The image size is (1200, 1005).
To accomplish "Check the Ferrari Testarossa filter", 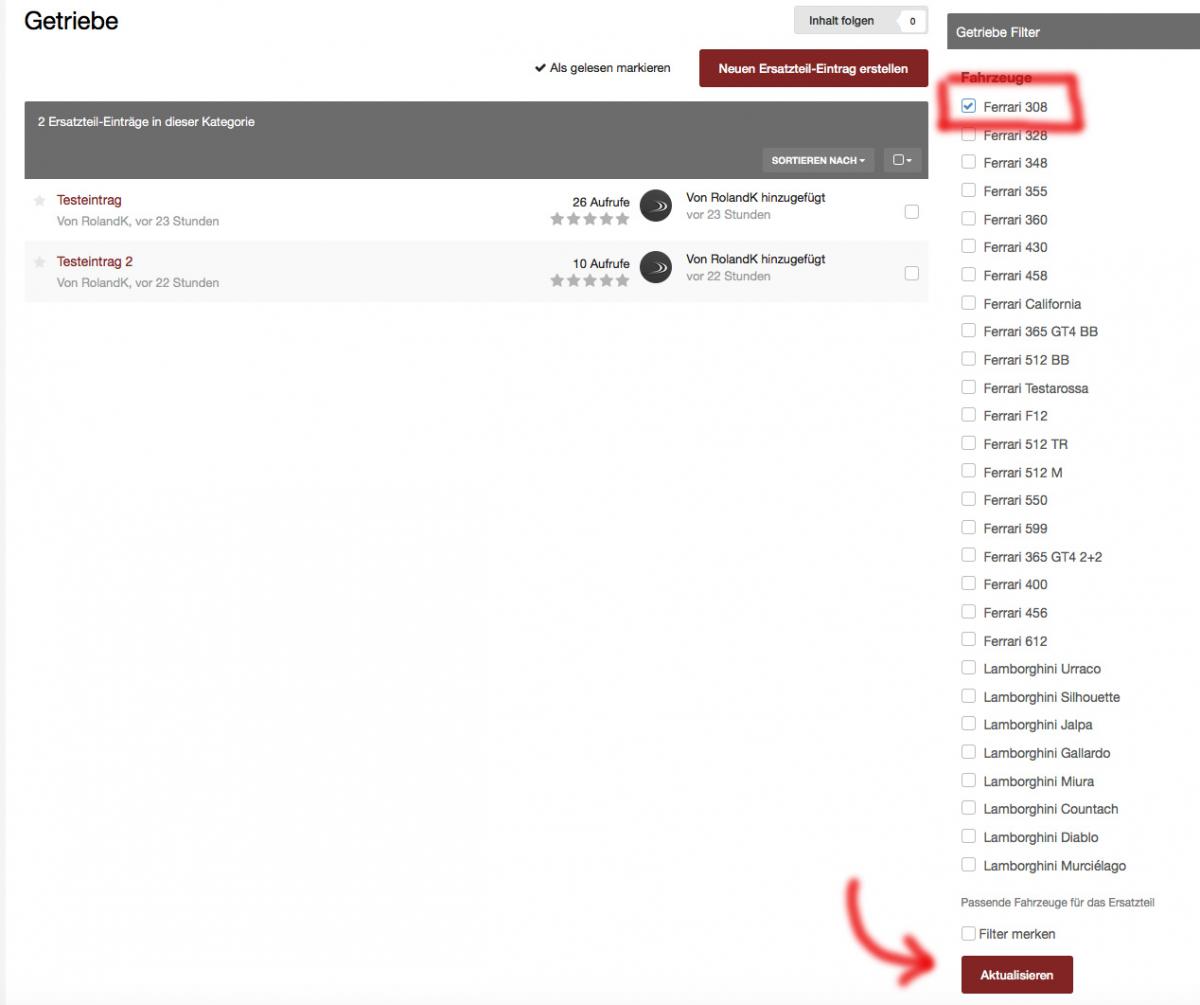I will pos(968,387).
